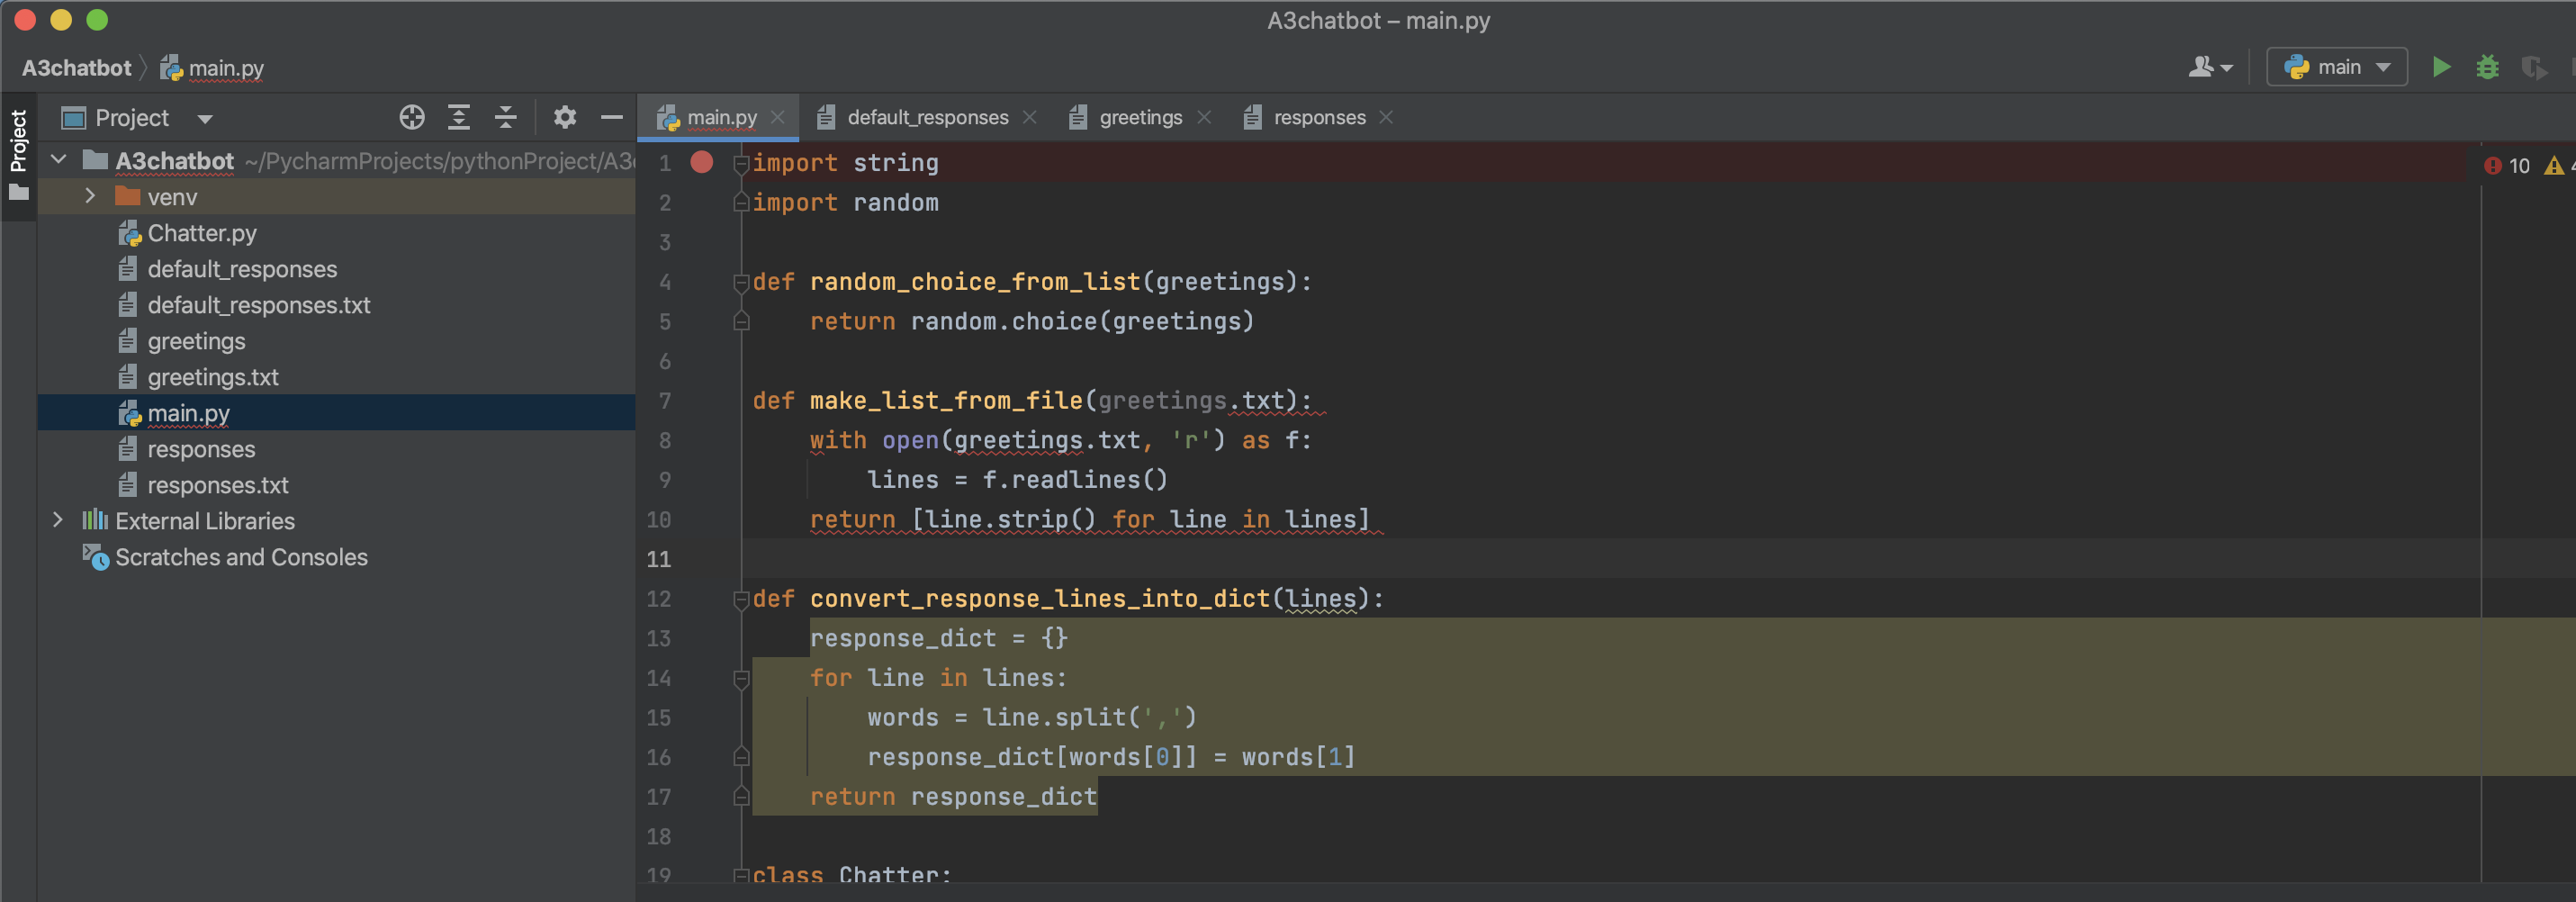Open the Project view dropdown arrow
This screenshot has width=2576, height=902.
205,117
